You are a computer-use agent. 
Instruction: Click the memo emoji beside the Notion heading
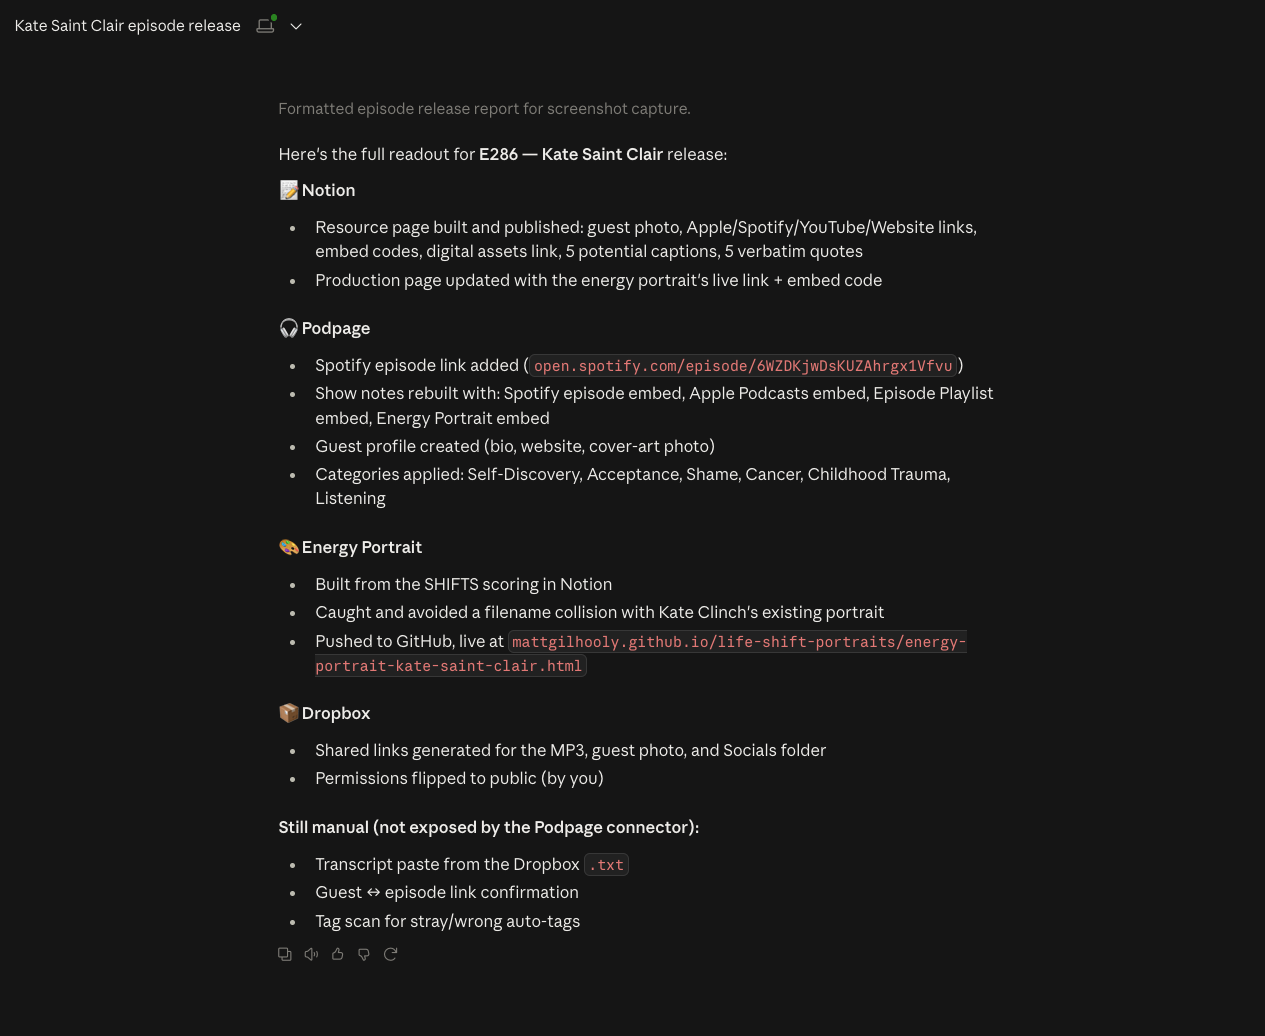point(289,190)
